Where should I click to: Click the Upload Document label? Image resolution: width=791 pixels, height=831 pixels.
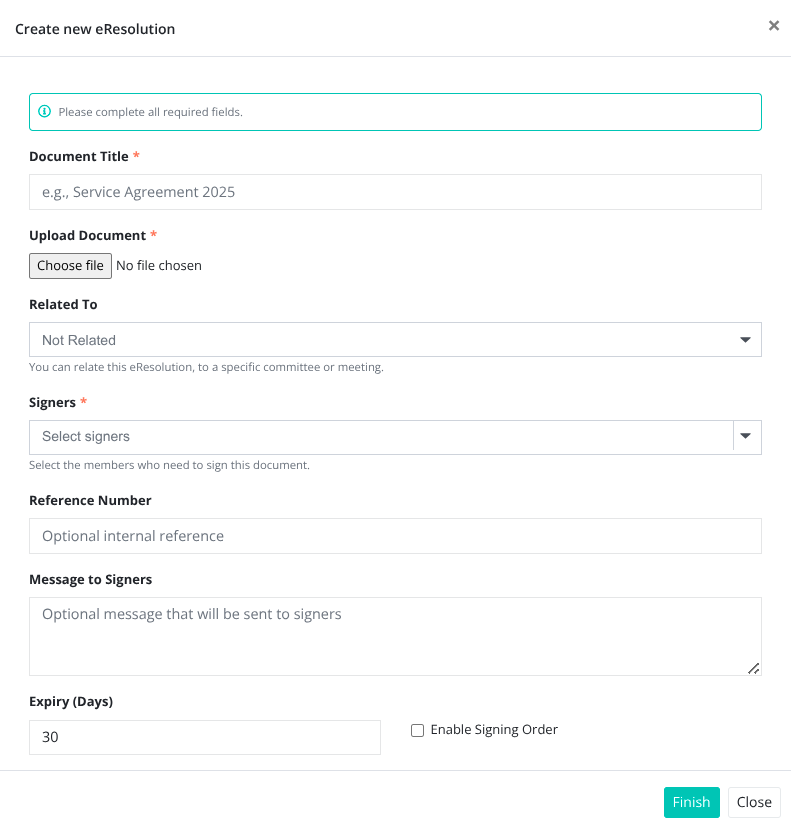coord(87,235)
